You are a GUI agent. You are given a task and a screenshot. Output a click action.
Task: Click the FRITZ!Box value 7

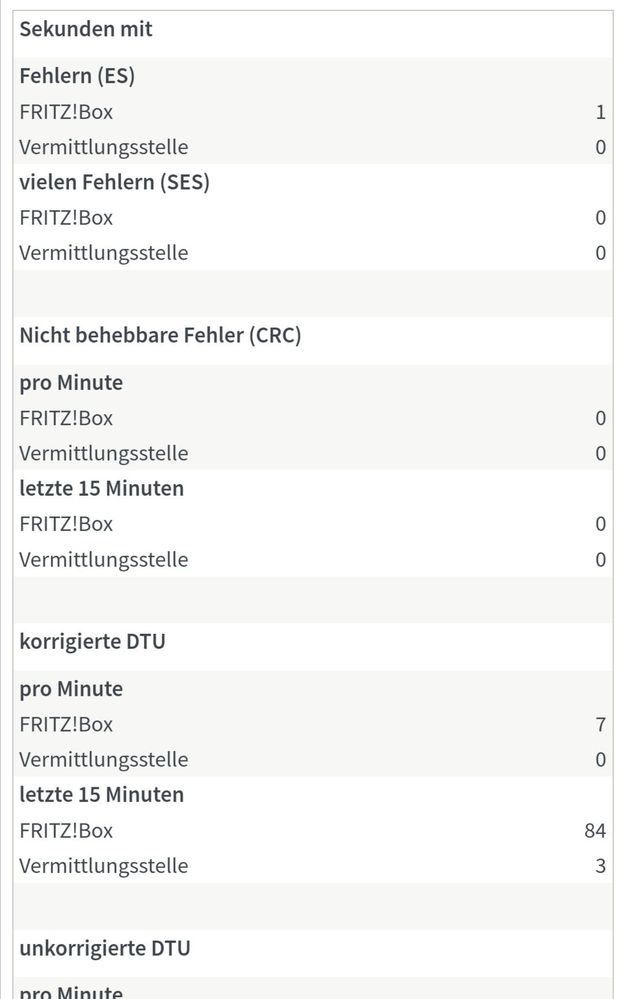coord(600,724)
